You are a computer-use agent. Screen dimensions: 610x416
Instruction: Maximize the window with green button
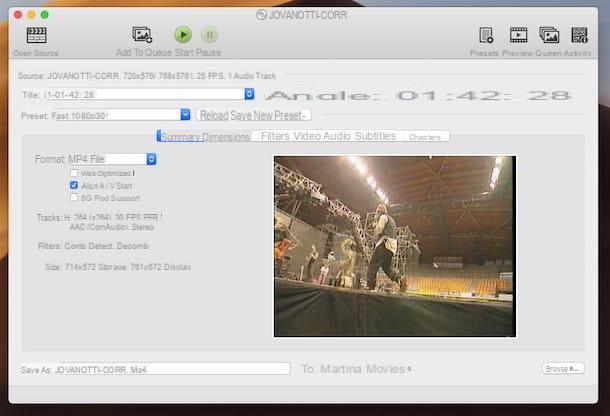point(45,15)
